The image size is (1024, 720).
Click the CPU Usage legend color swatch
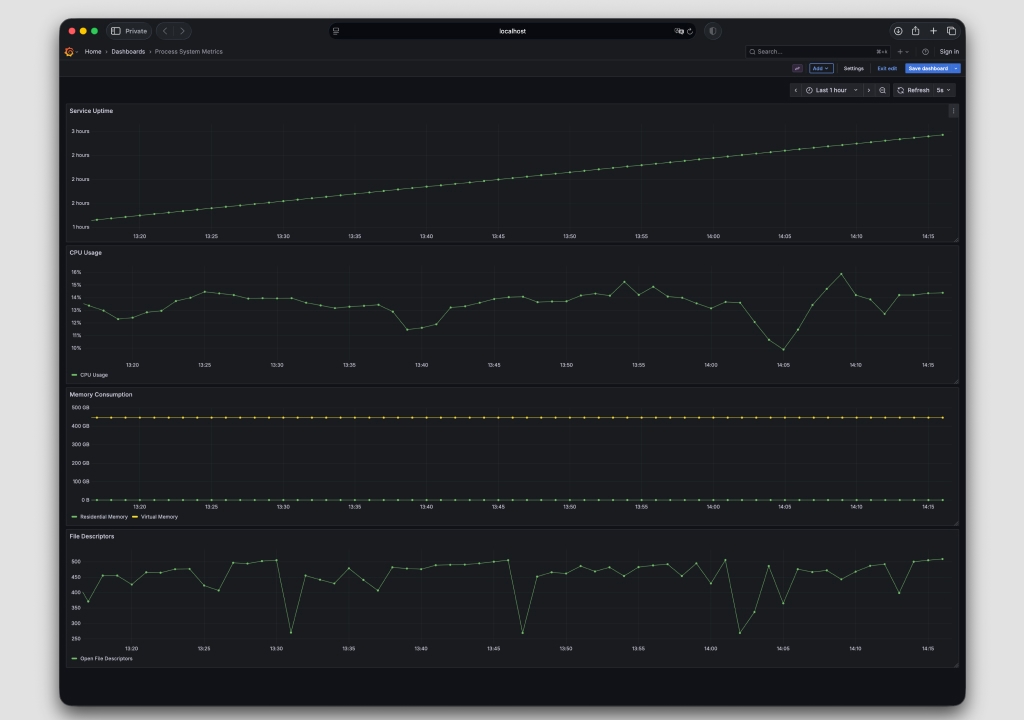73,375
